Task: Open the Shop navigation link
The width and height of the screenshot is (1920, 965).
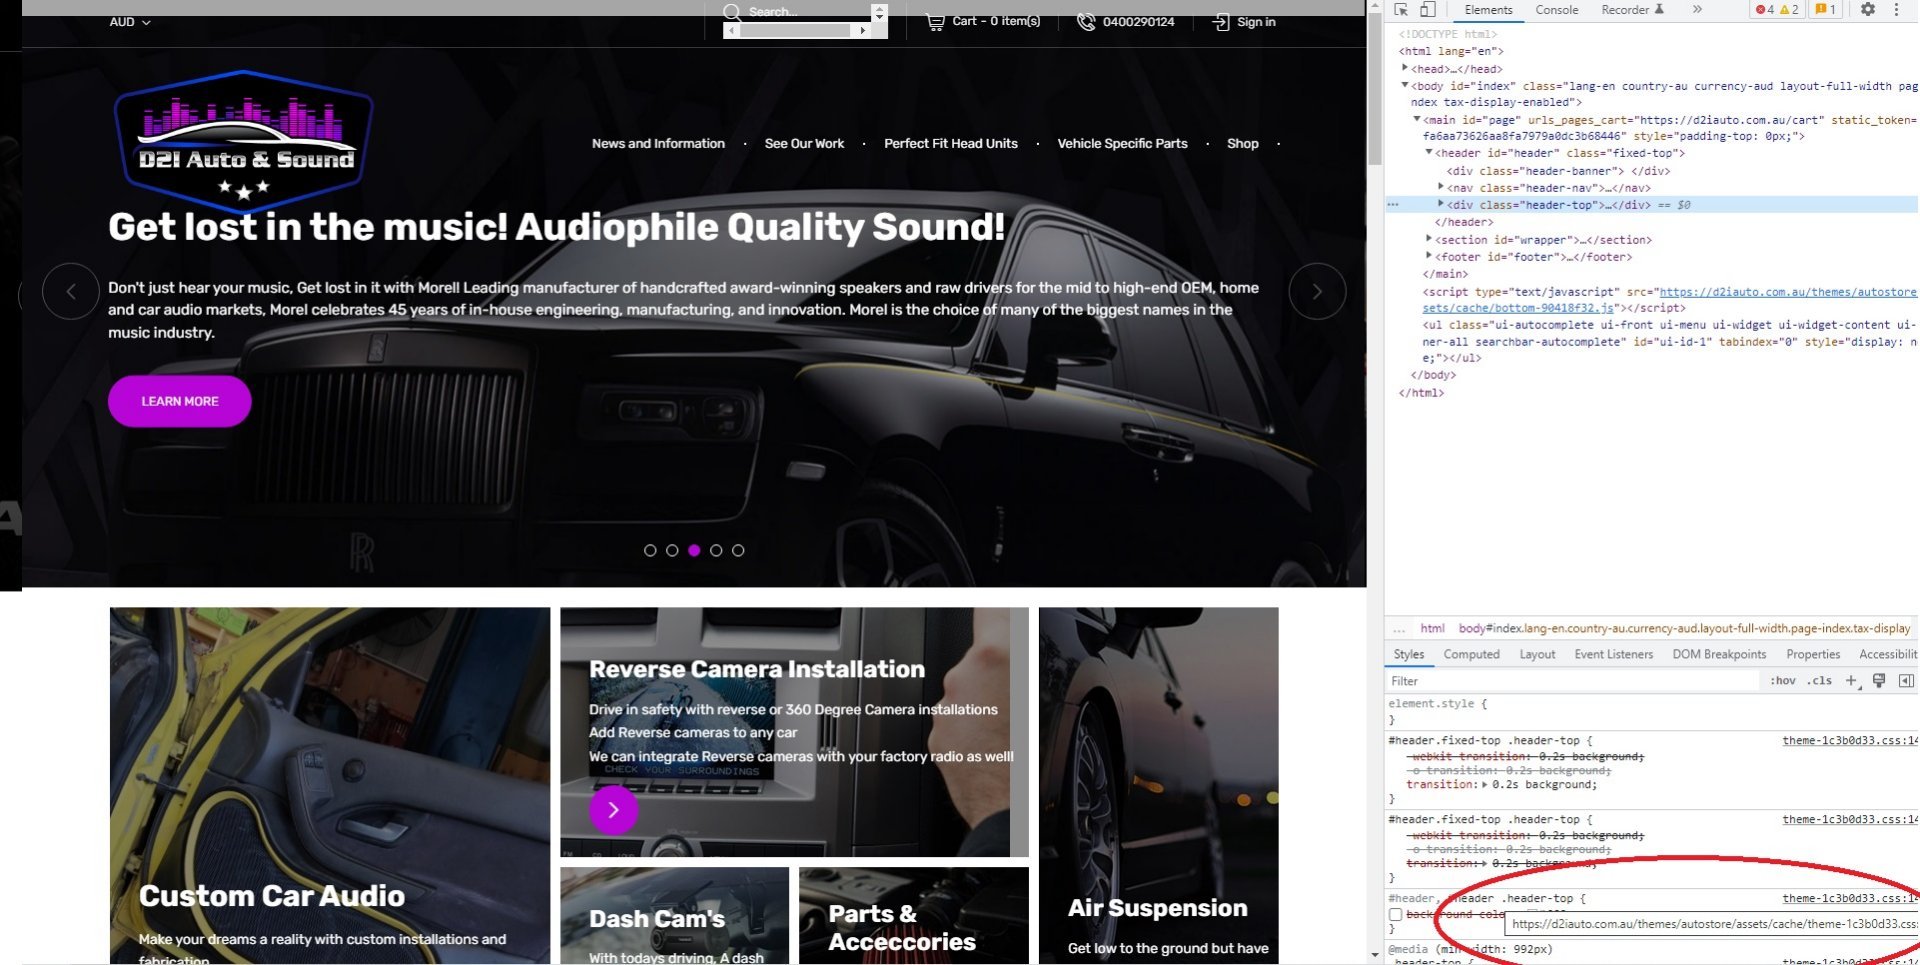Action: coord(1243,144)
